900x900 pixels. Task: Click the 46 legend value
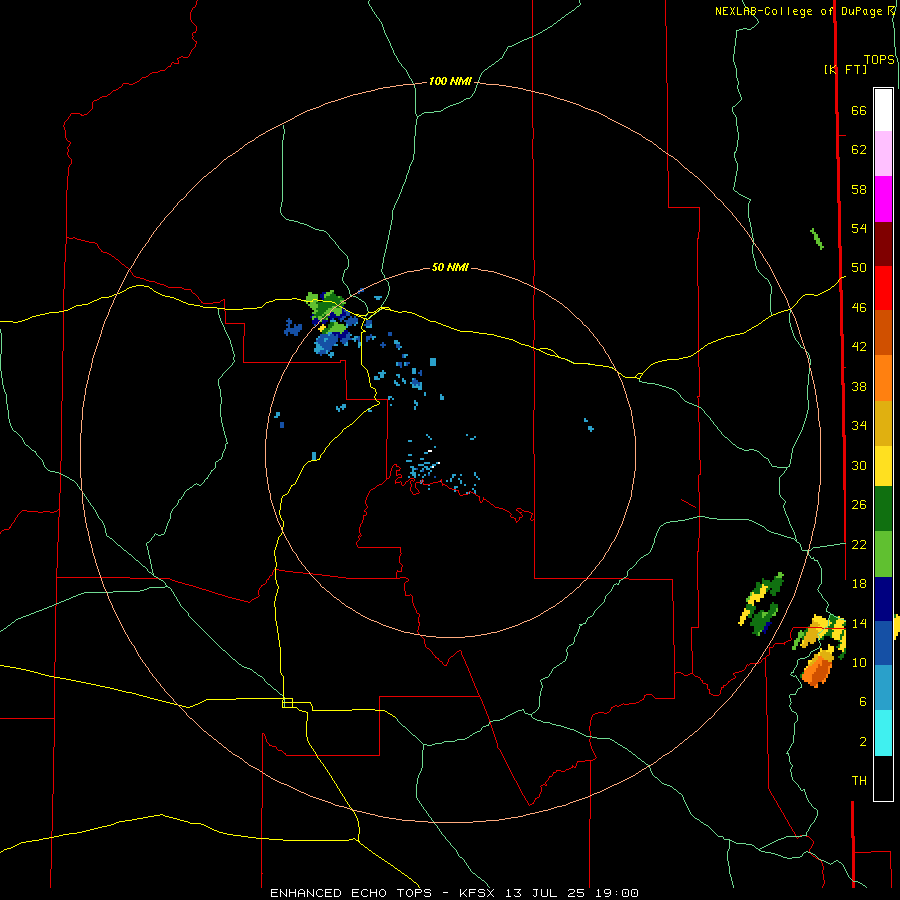859,308
